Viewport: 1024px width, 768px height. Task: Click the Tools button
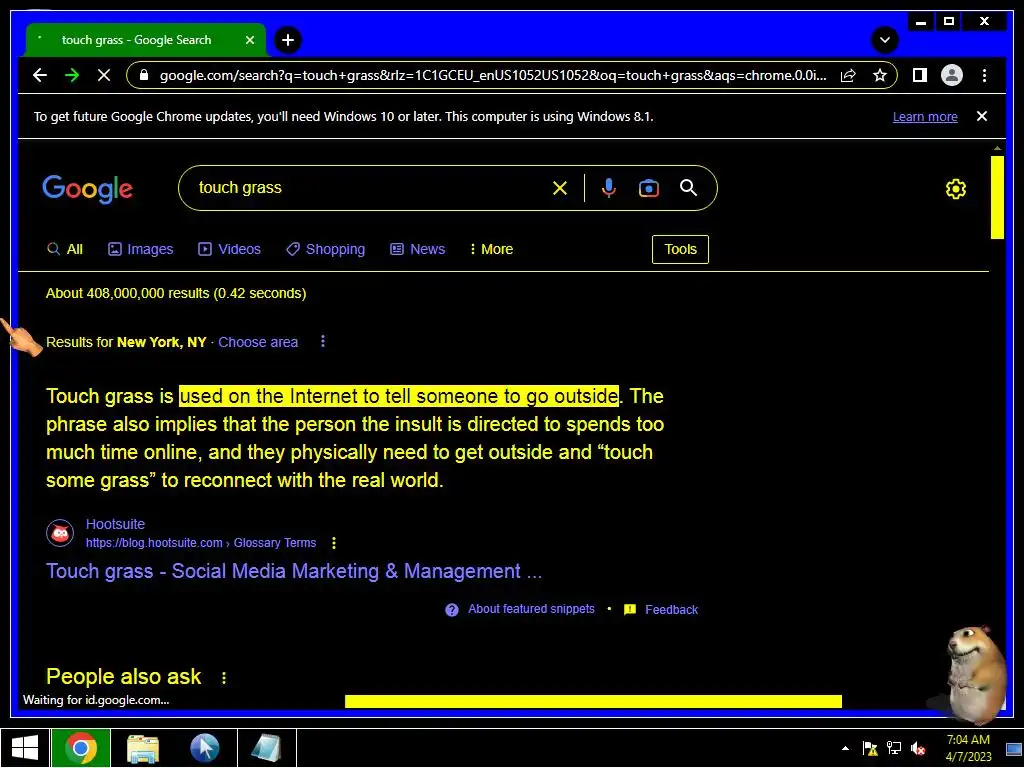coord(680,249)
